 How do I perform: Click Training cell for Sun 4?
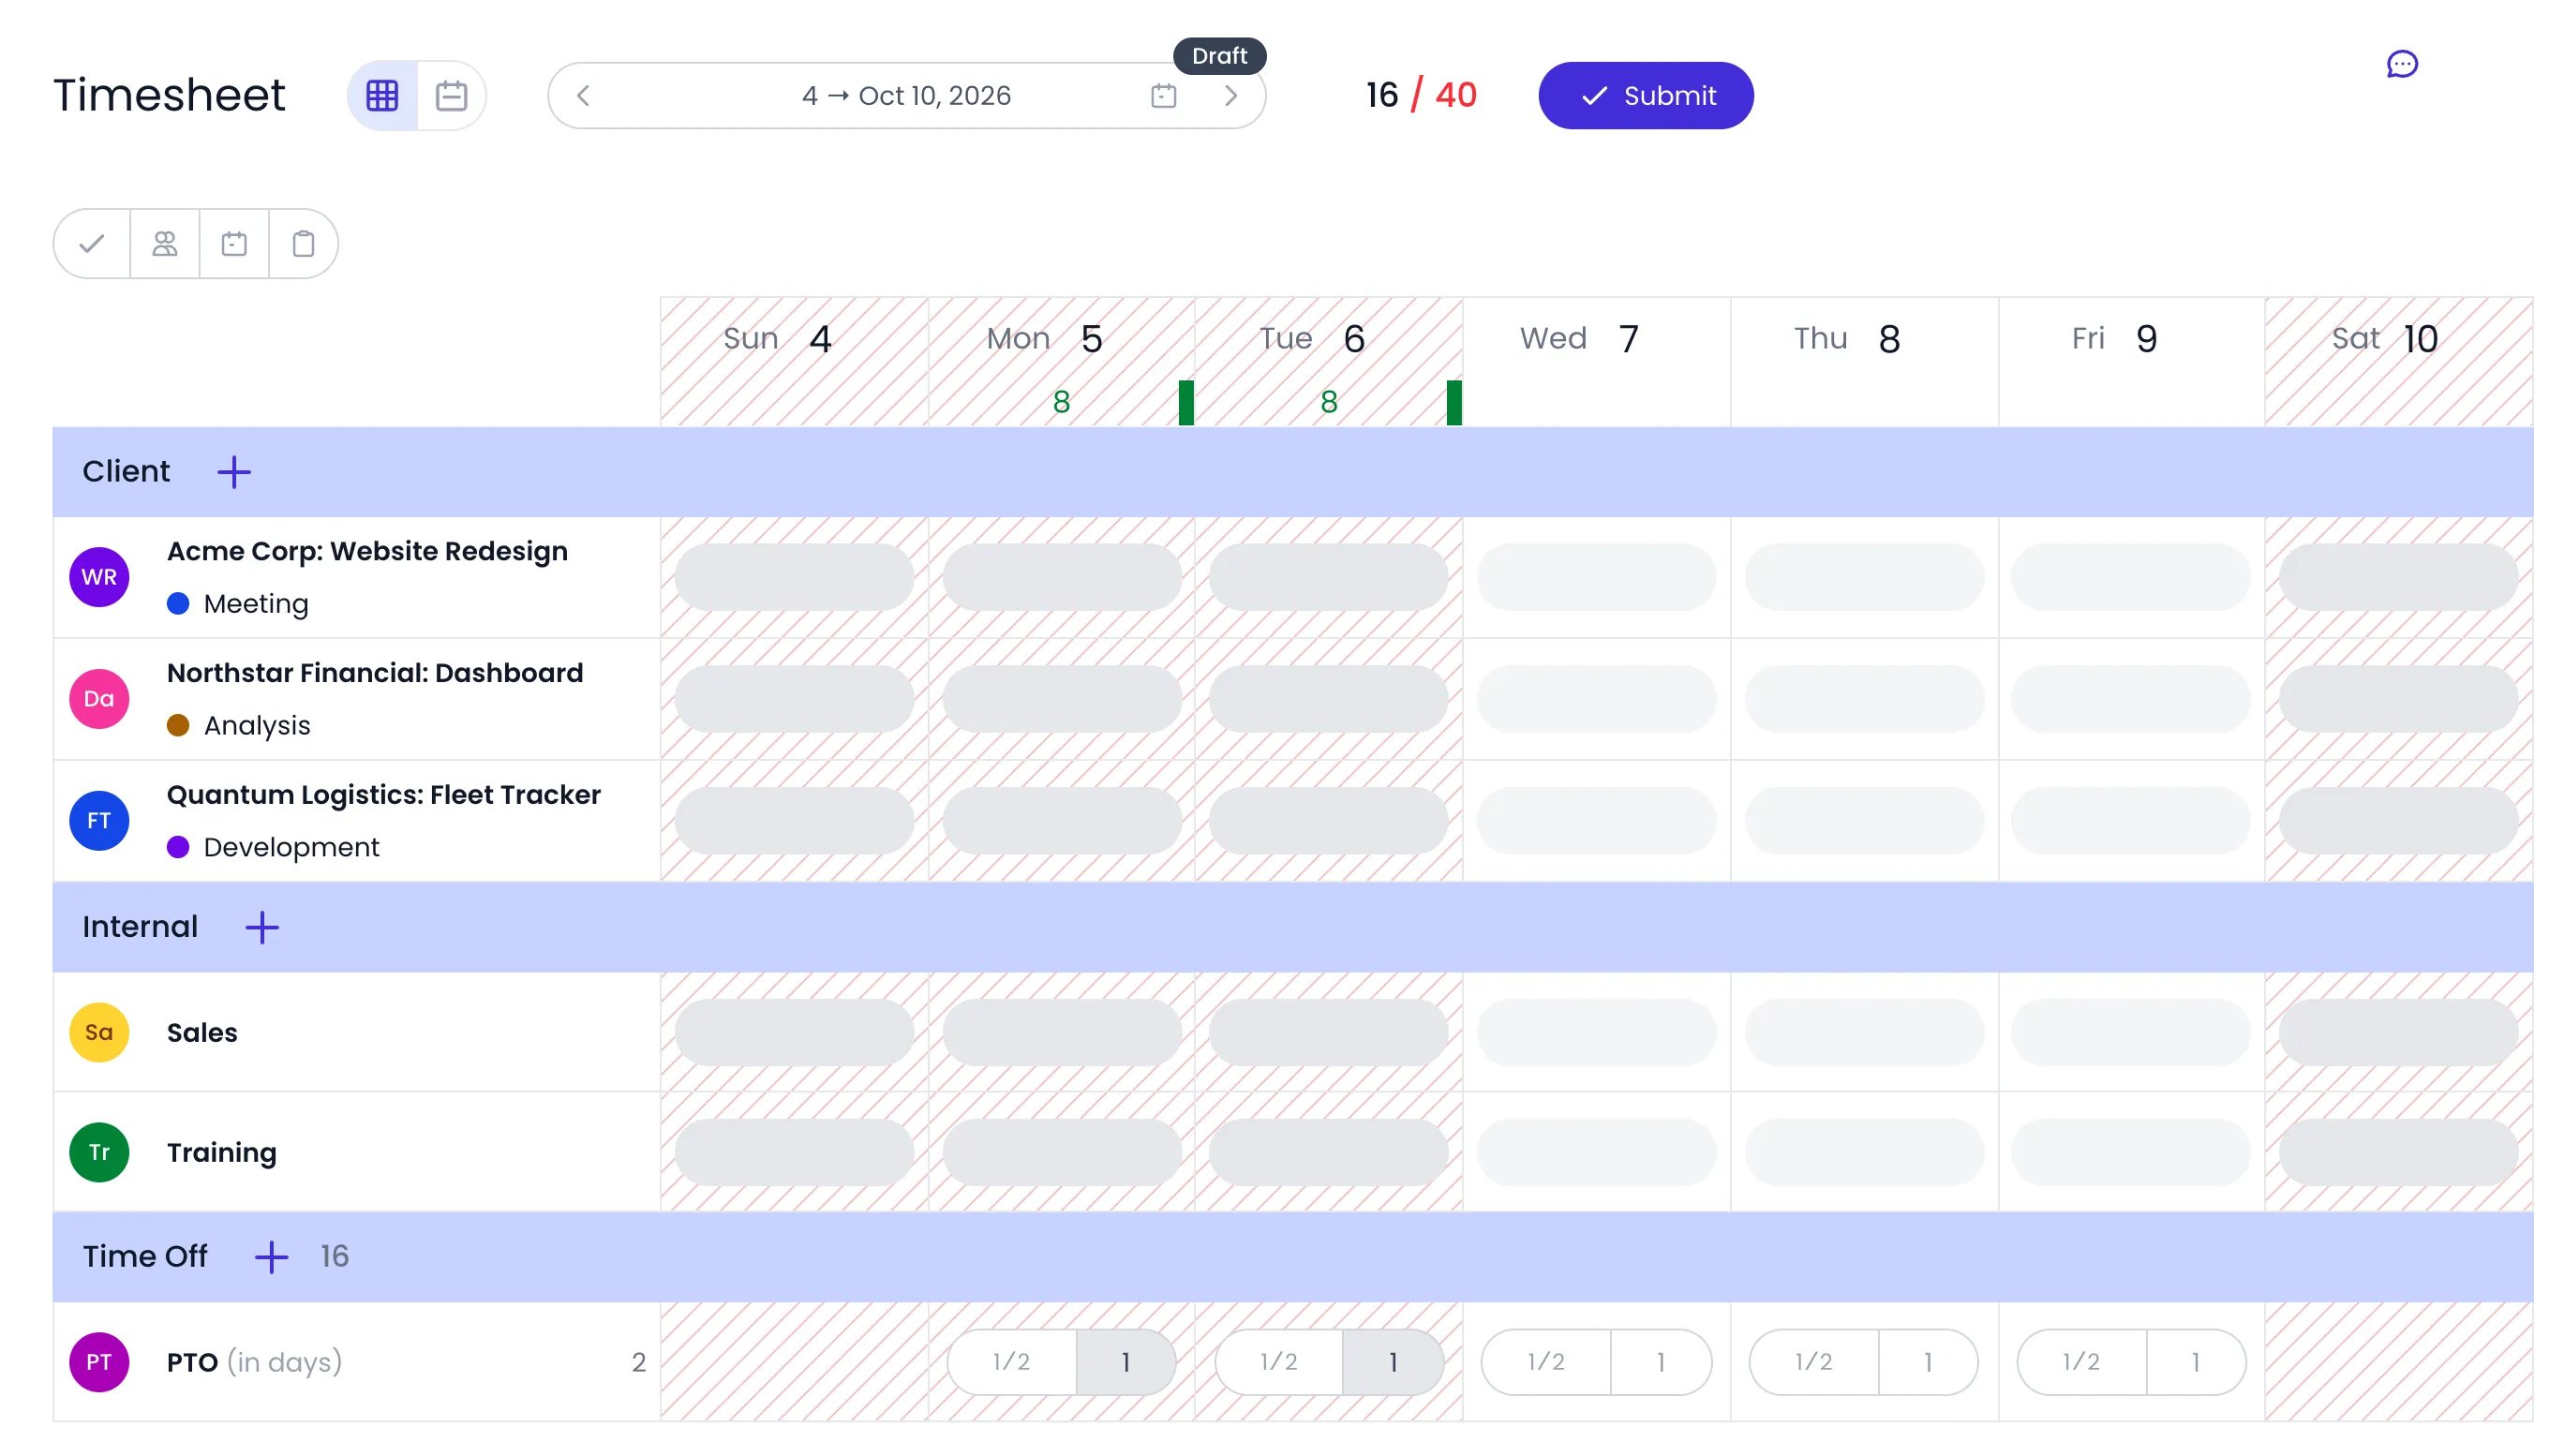pyautogui.click(x=794, y=1152)
